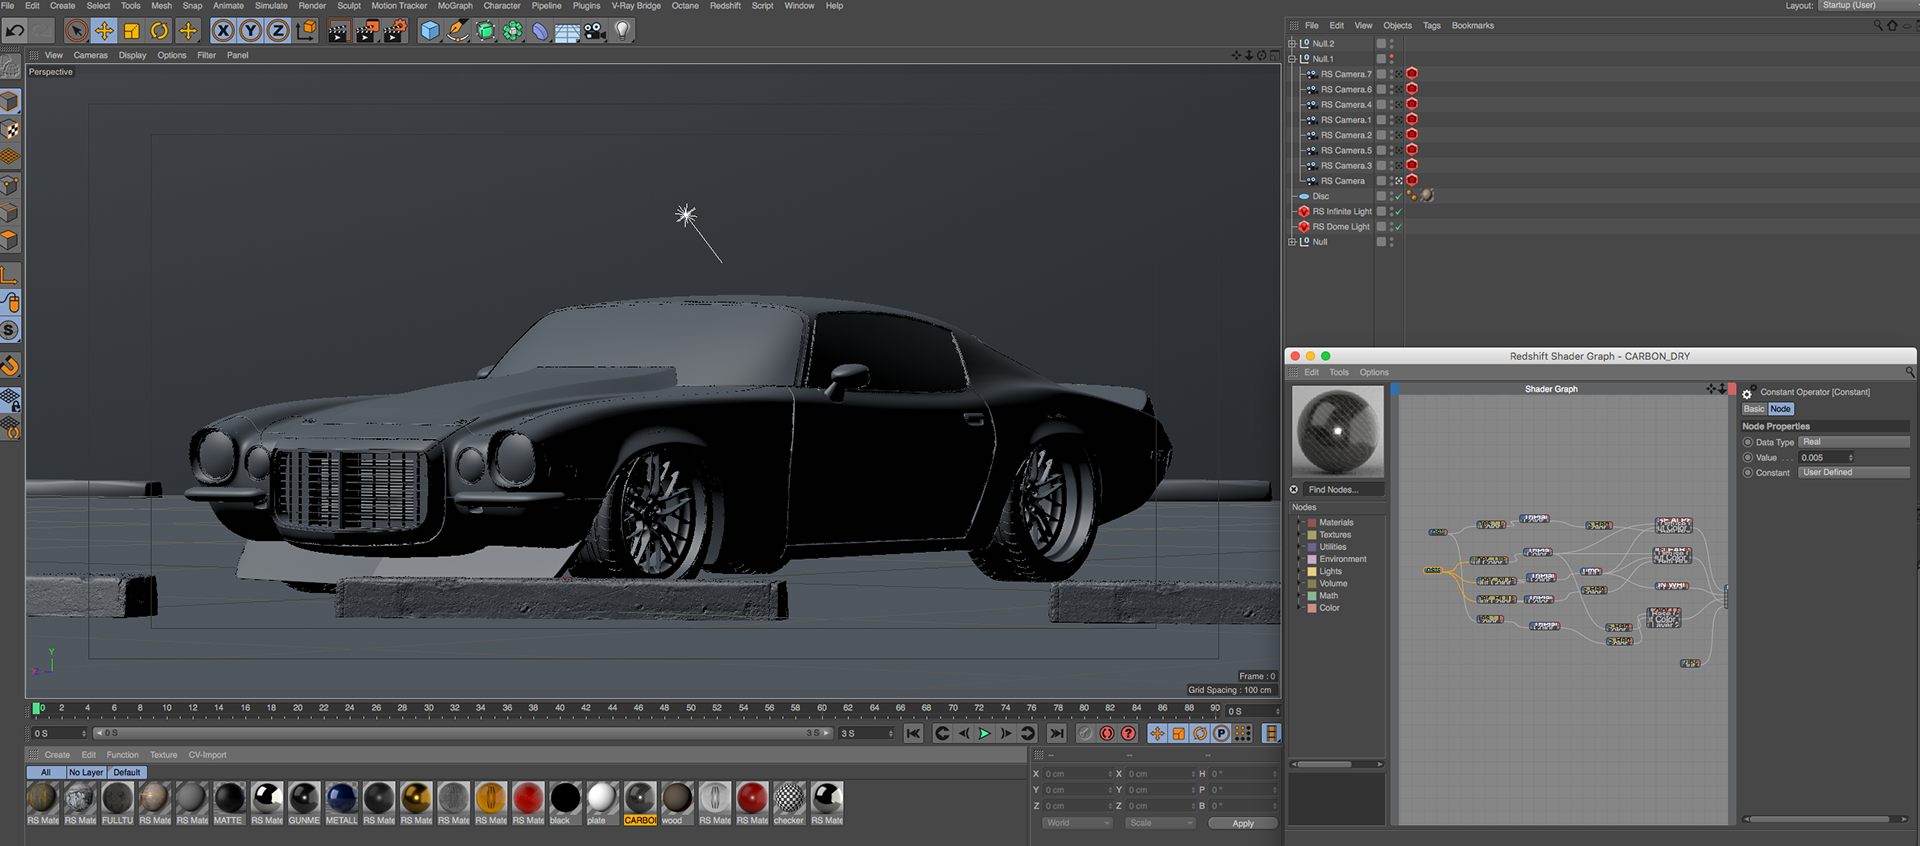
Task: Add a Cube primitive object
Action: (x=430, y=31)
